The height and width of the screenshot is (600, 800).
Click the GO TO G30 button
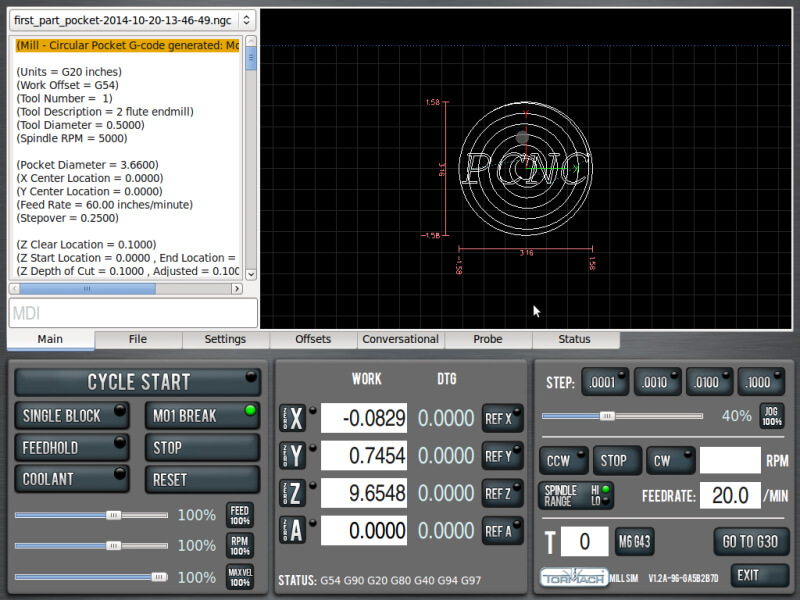point(750,541)
